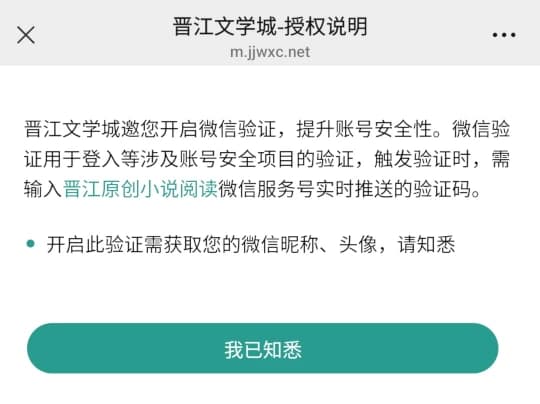Click the word 输入 before the green link

coord(43,189)
